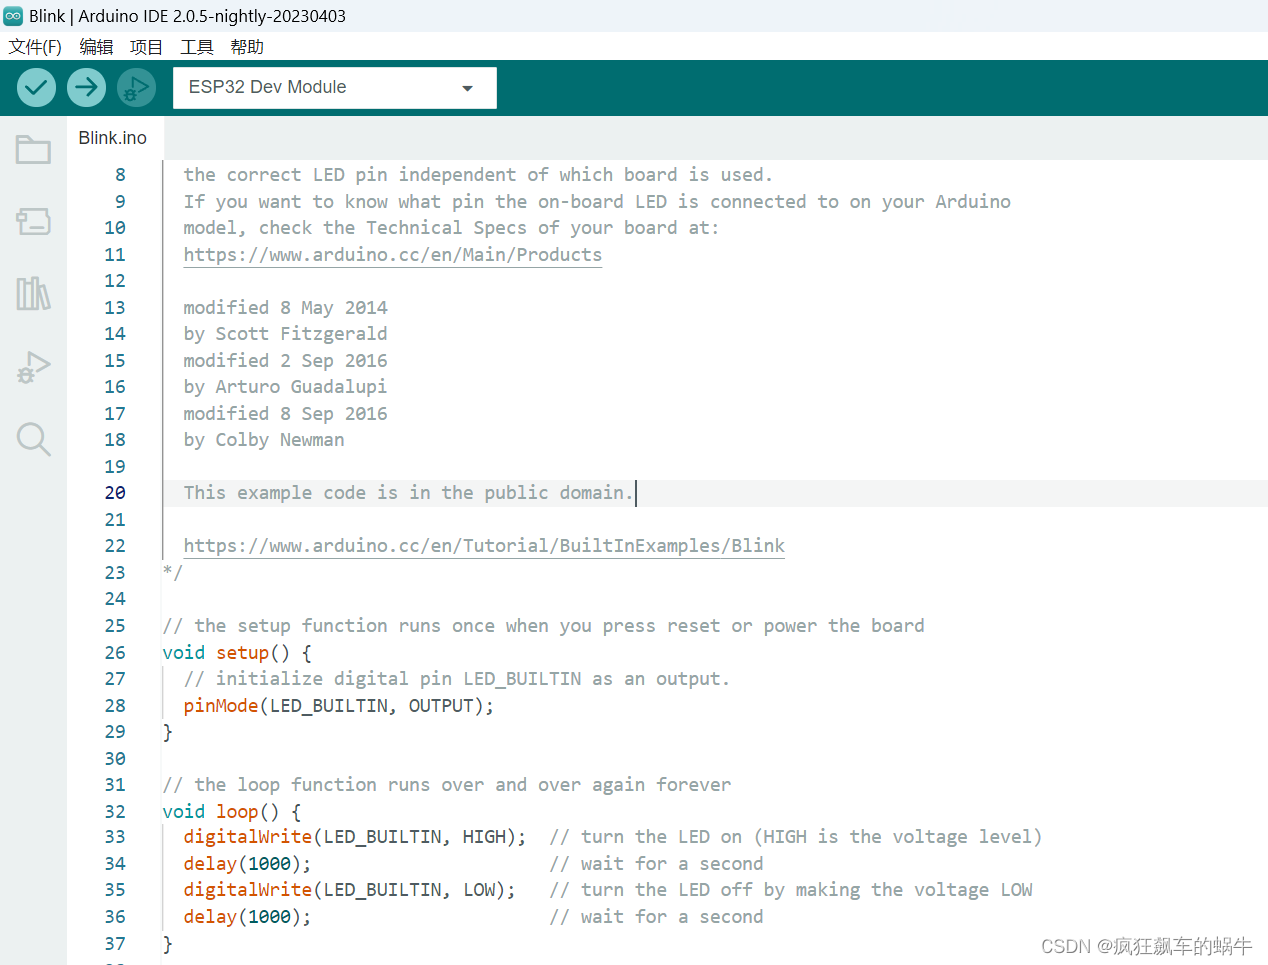Click '// the loop function runs over' comment
The height and width of the screenshot is (965, 1268).
[447, 785]
